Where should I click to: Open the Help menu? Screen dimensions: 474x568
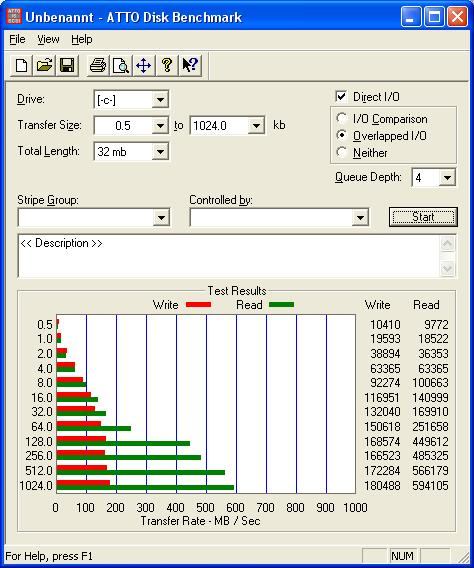coord(81,39)
